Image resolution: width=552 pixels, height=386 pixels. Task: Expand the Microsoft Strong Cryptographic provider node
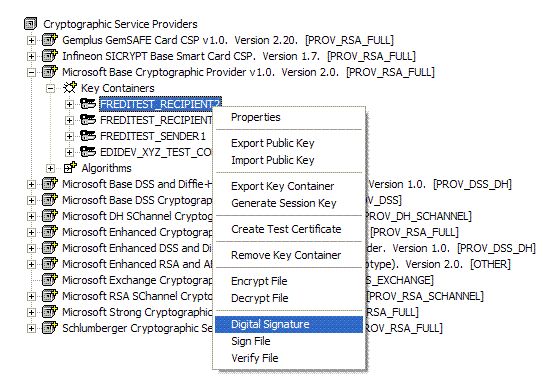[x=31, y=312]
